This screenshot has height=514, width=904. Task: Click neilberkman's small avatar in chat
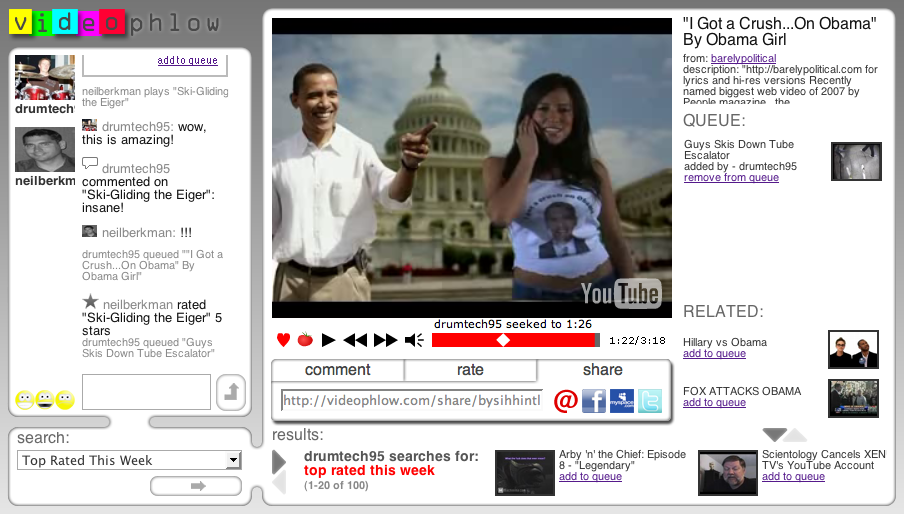pyautogui.click(x=89, y=231)
